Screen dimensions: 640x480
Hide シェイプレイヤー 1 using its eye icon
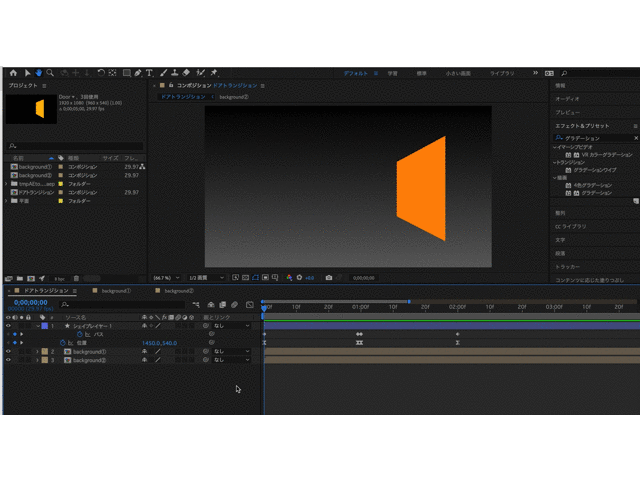click(x=8, y=326)
